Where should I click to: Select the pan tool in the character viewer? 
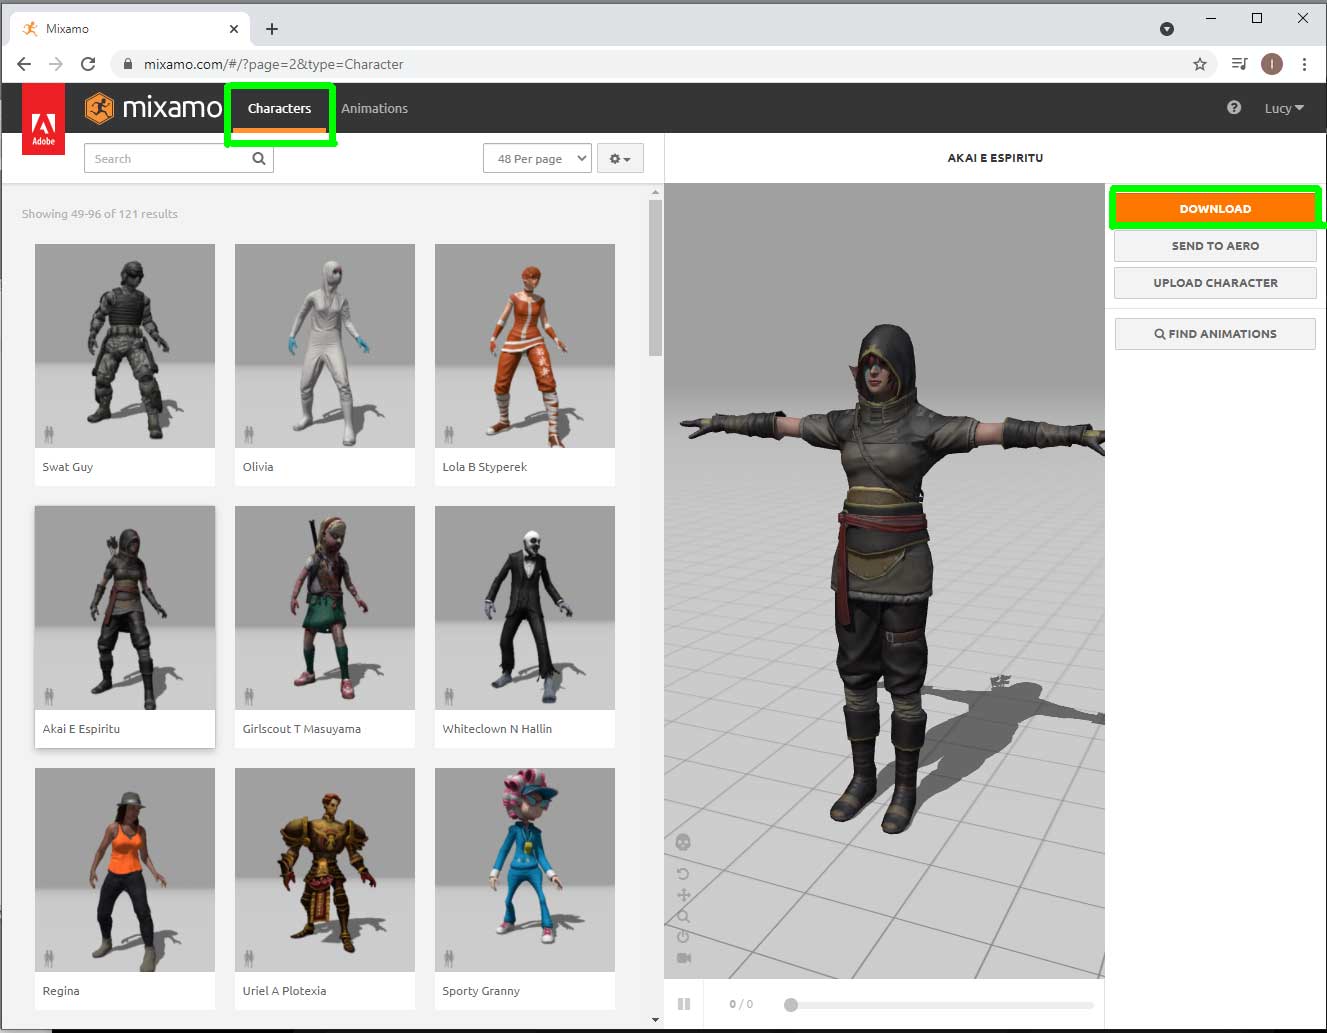(x=683, y=895)
